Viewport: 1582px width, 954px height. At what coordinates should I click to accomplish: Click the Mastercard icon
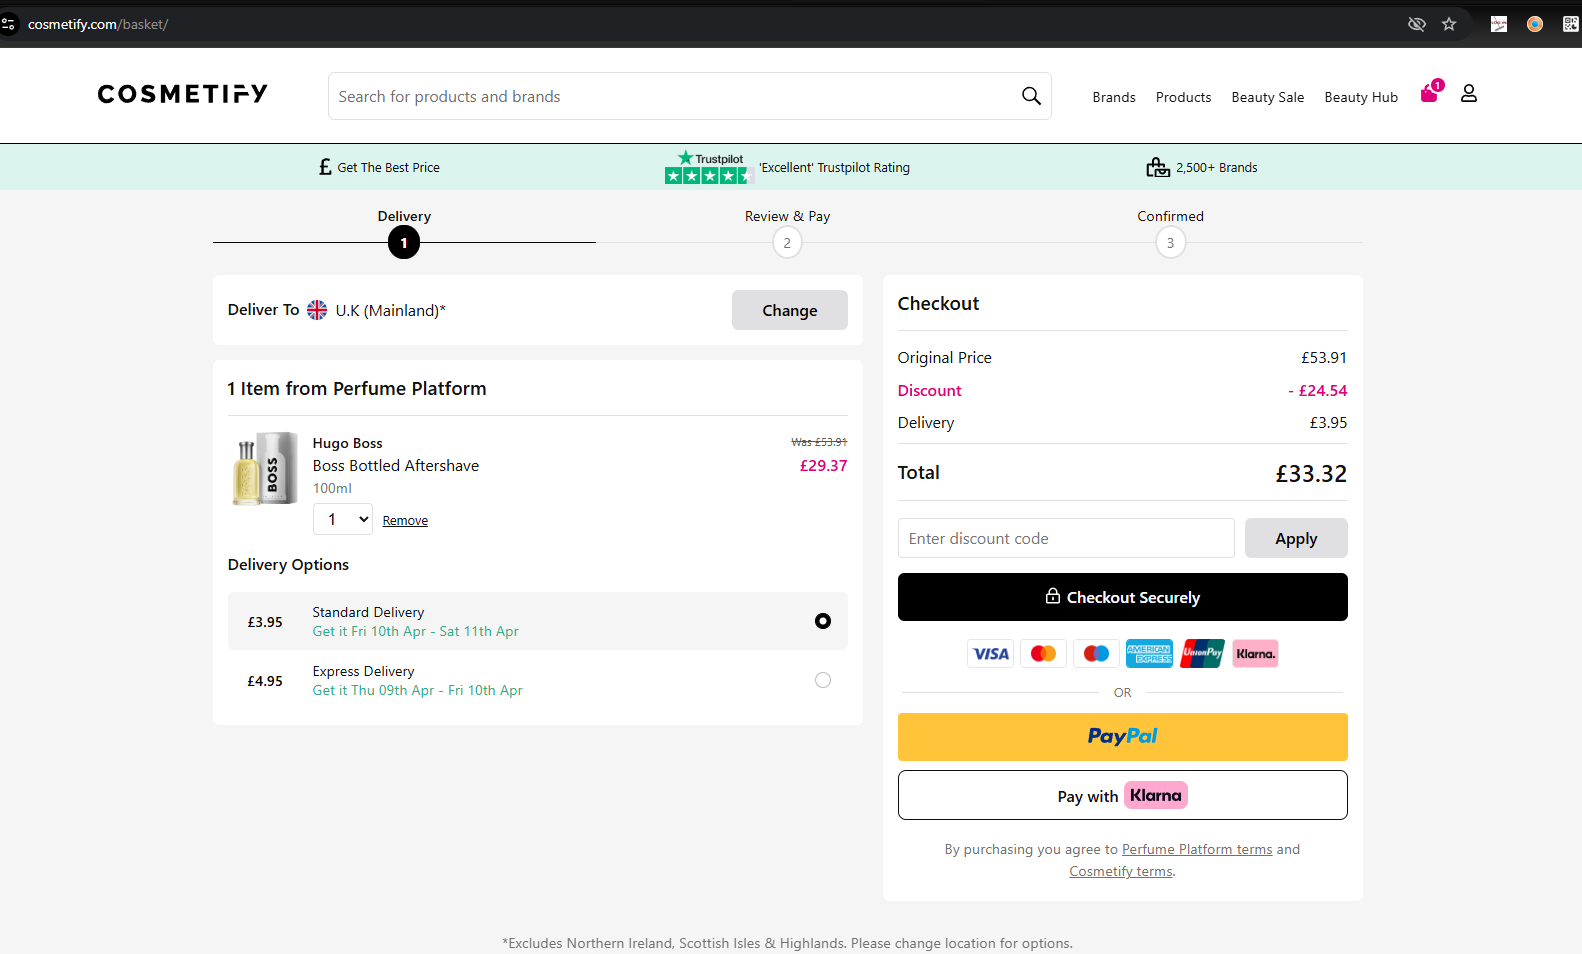[1043, 654]
